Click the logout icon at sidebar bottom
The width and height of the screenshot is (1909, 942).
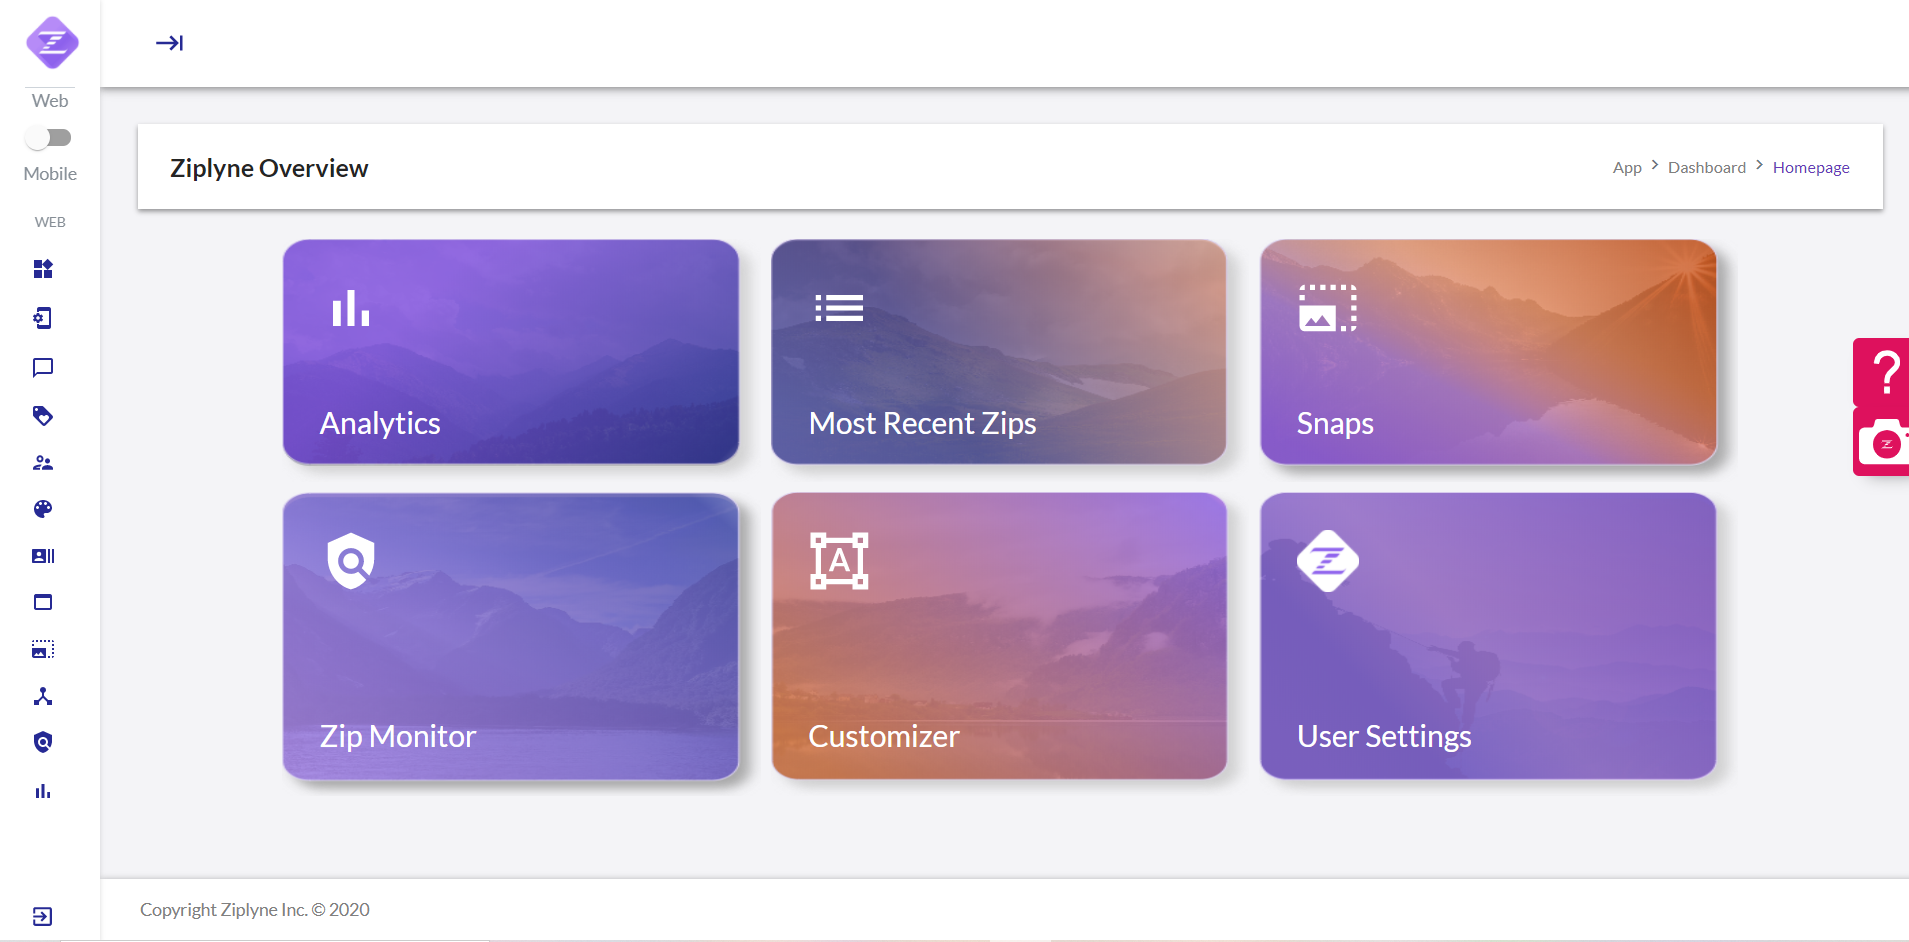point(43,916)
